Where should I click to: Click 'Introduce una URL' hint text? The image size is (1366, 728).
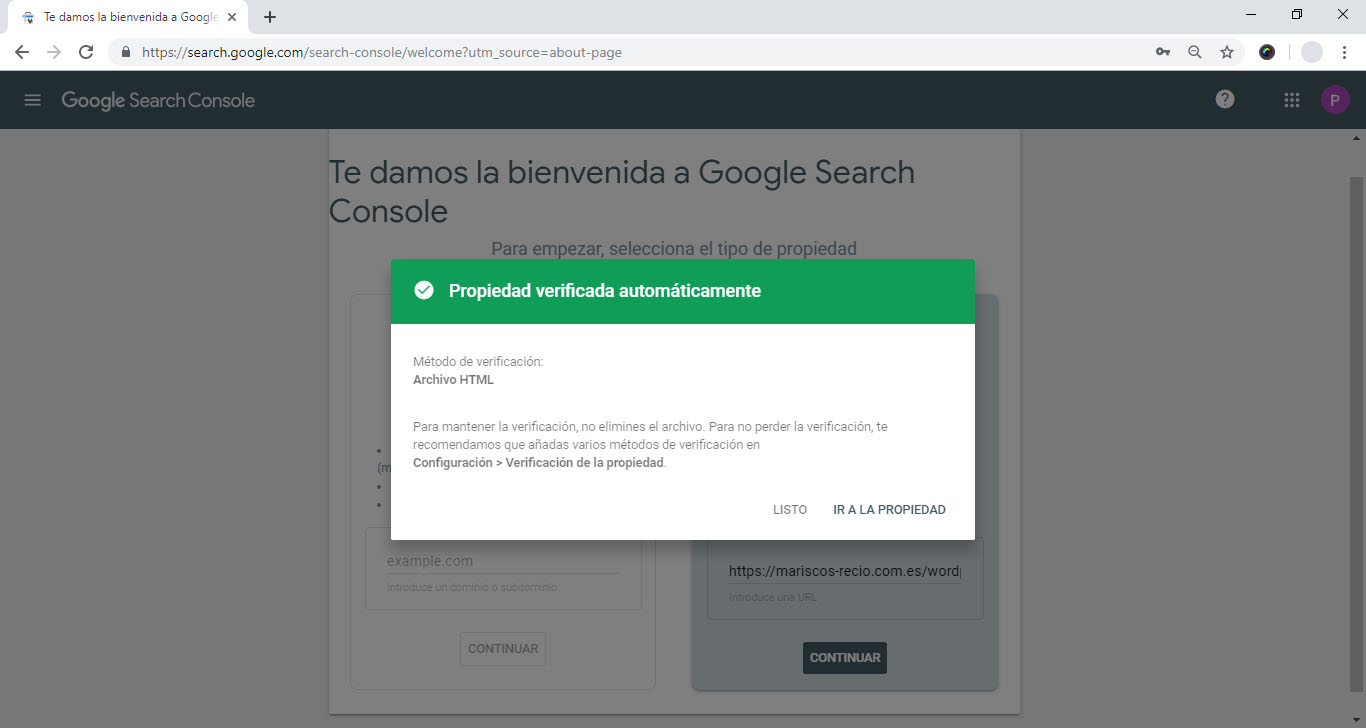(773, 597)
